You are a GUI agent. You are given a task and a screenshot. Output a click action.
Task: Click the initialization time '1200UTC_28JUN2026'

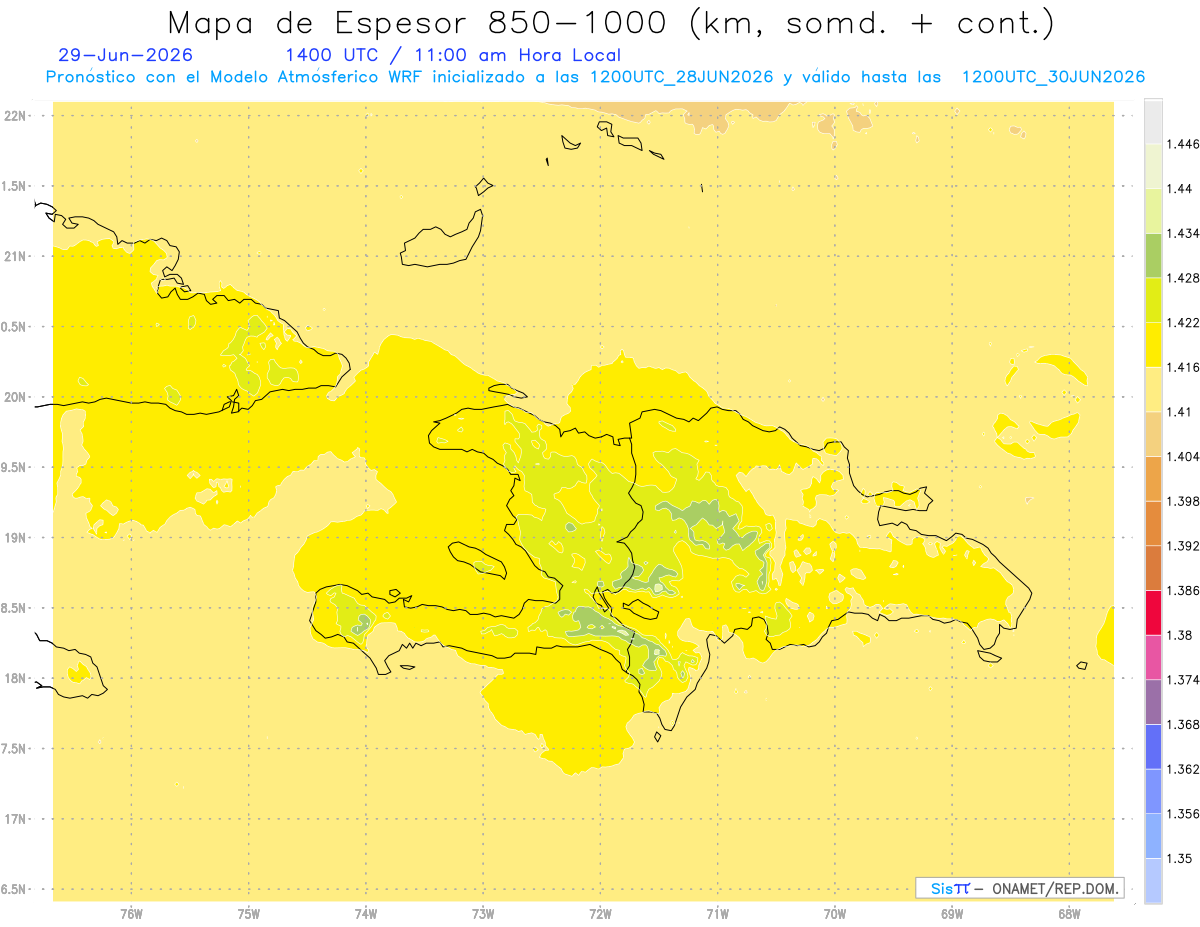click(682, 77)
